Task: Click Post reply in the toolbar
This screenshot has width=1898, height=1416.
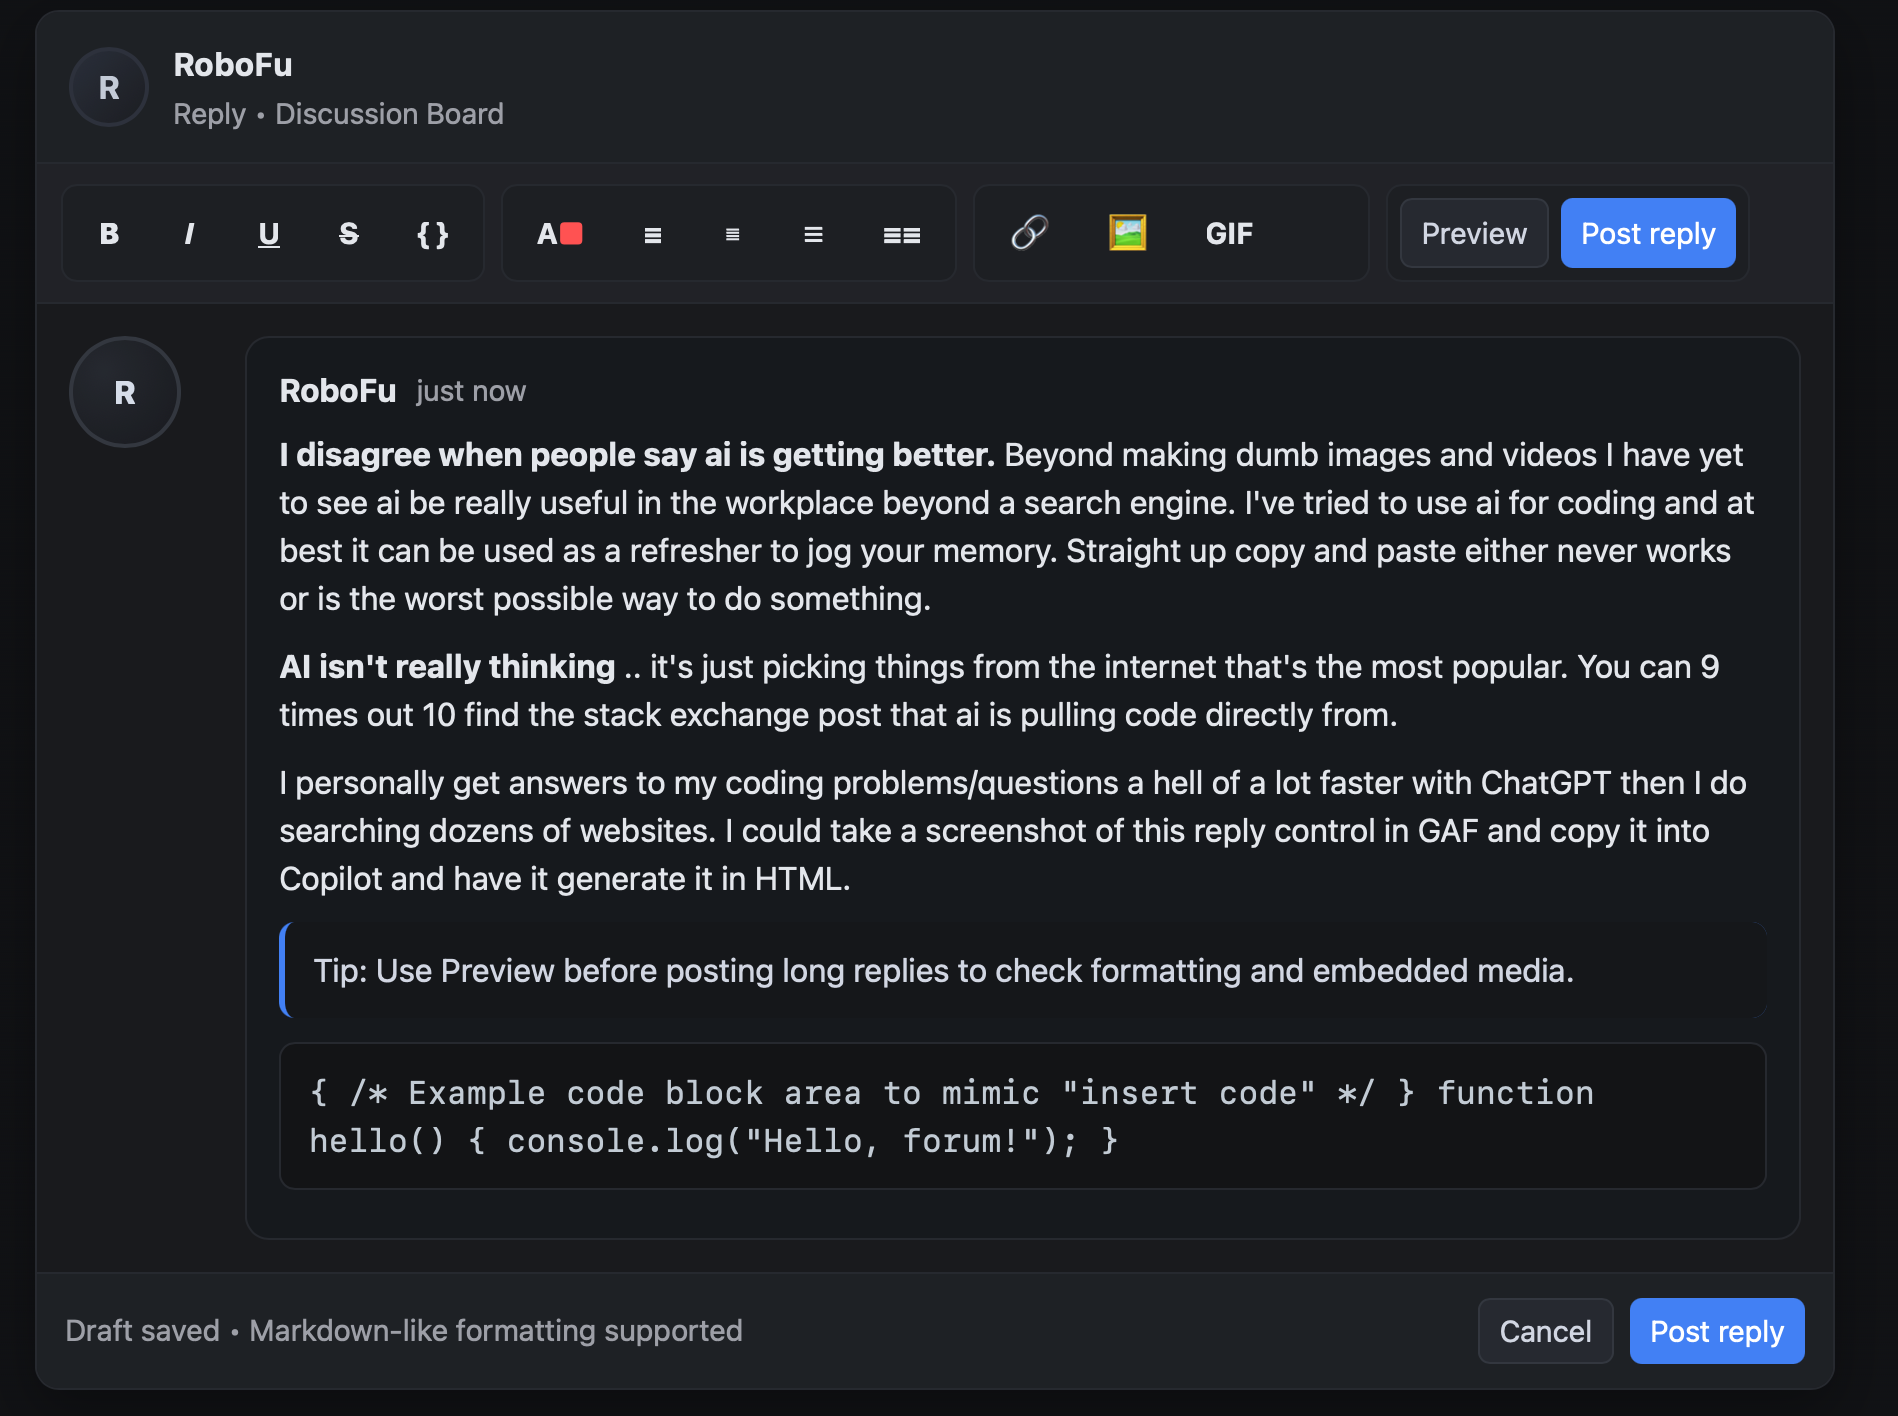Action: 1647,234
